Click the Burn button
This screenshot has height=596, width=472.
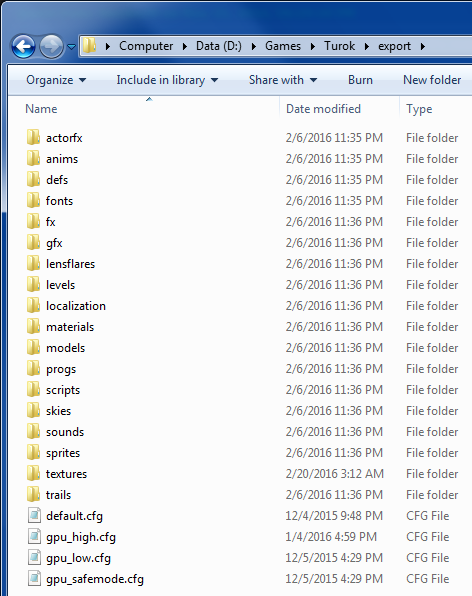pos(360,80)
